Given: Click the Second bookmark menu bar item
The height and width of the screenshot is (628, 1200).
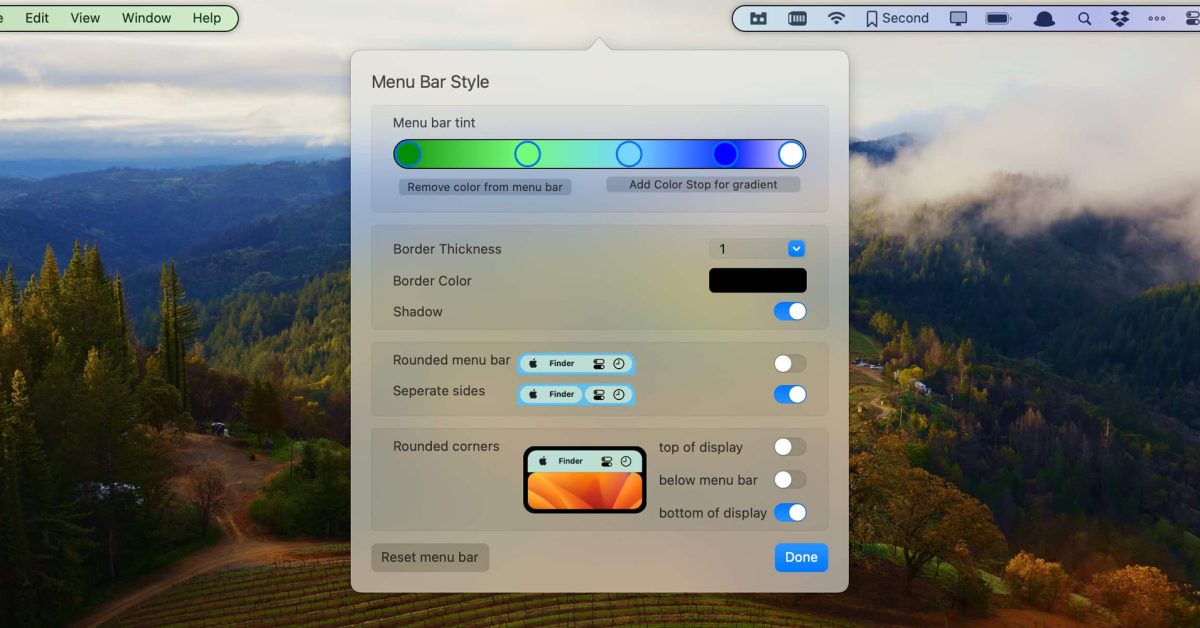Looking at the screenshot, I should click(897, 18).
